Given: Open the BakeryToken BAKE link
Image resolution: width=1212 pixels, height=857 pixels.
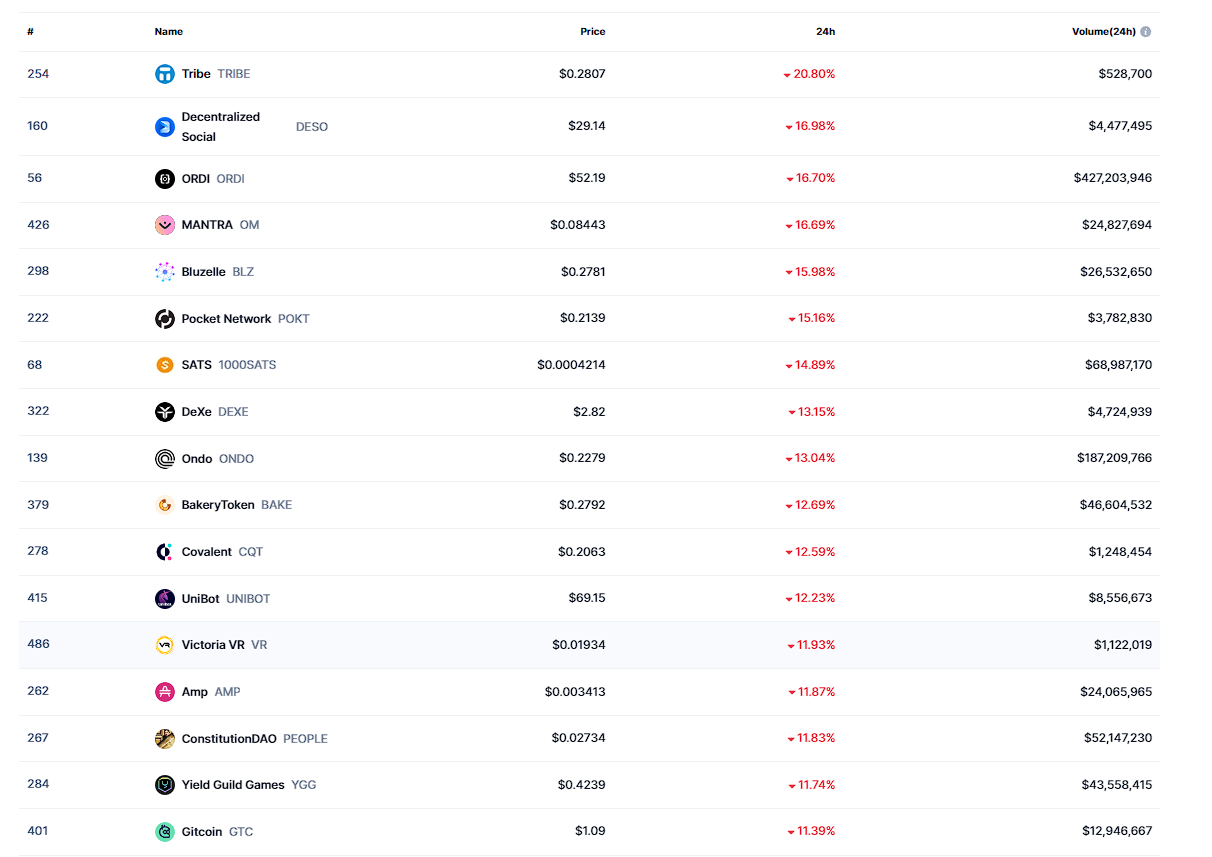Looking at the screenshot, I should click(x=236, y=505).
